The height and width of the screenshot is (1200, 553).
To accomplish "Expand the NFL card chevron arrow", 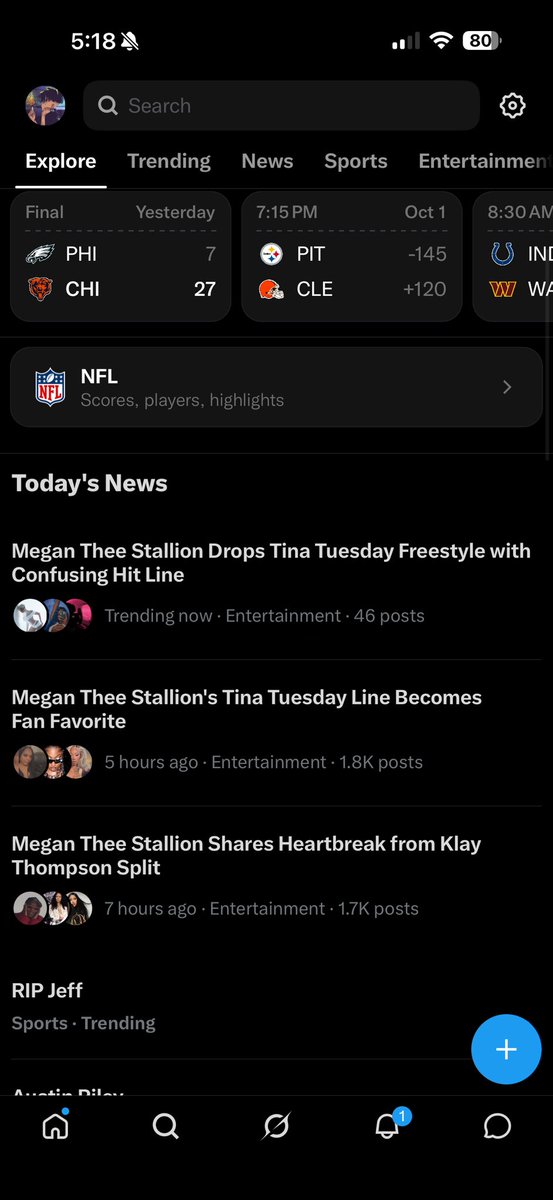I will click(507, 387).
